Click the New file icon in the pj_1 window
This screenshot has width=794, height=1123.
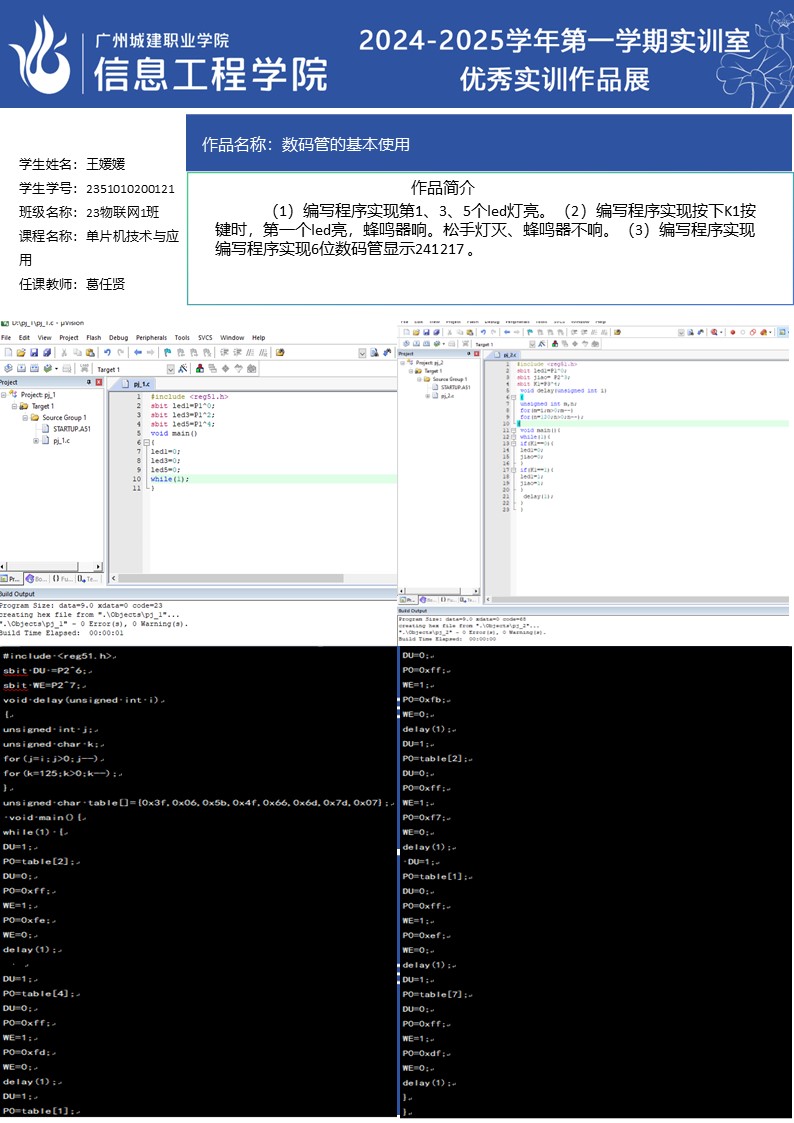point(8,352)
